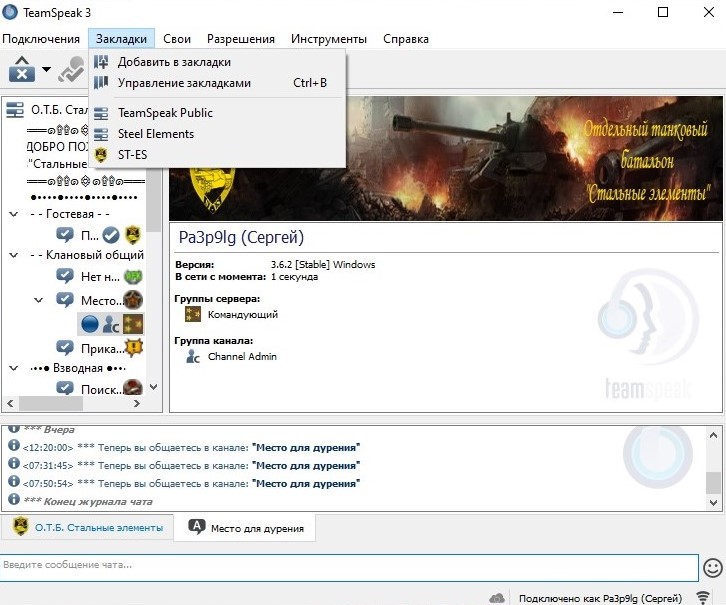Click the Командующий server group icon
The width and height of the screenshot is (726, 605).
(x=193, y=314)
